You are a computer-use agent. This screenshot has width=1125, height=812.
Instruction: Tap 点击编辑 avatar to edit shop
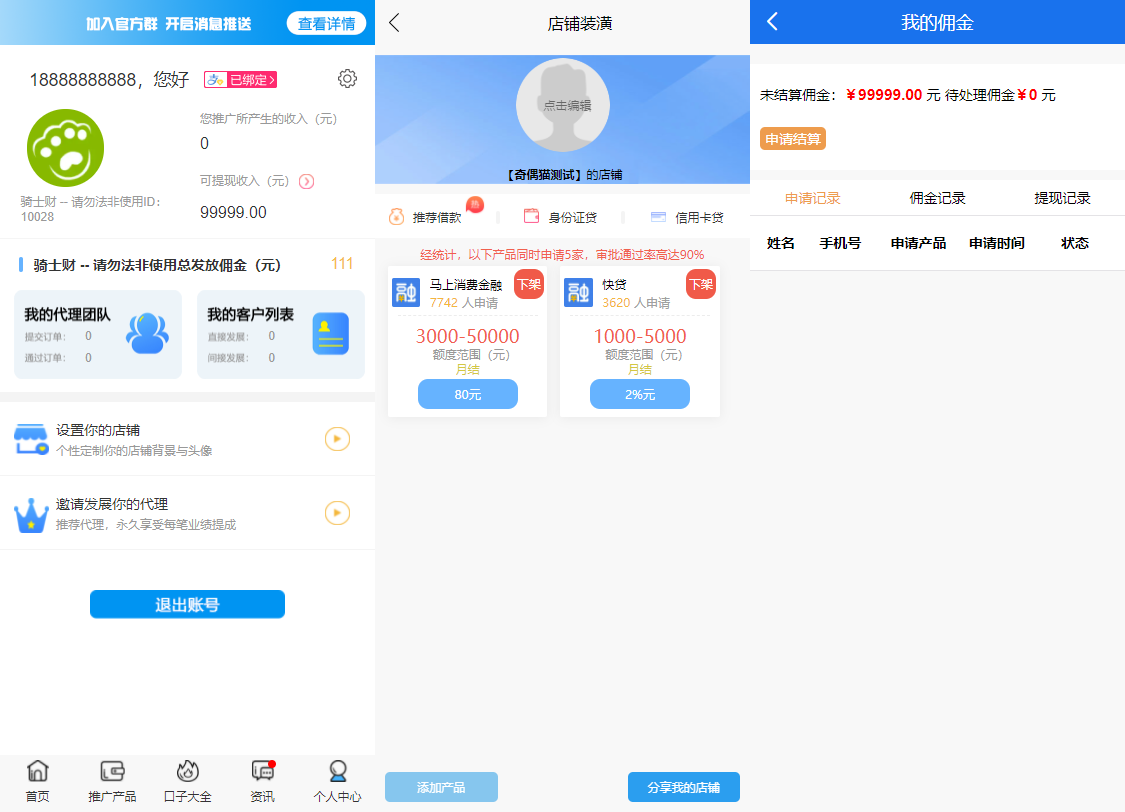point(562,107)
